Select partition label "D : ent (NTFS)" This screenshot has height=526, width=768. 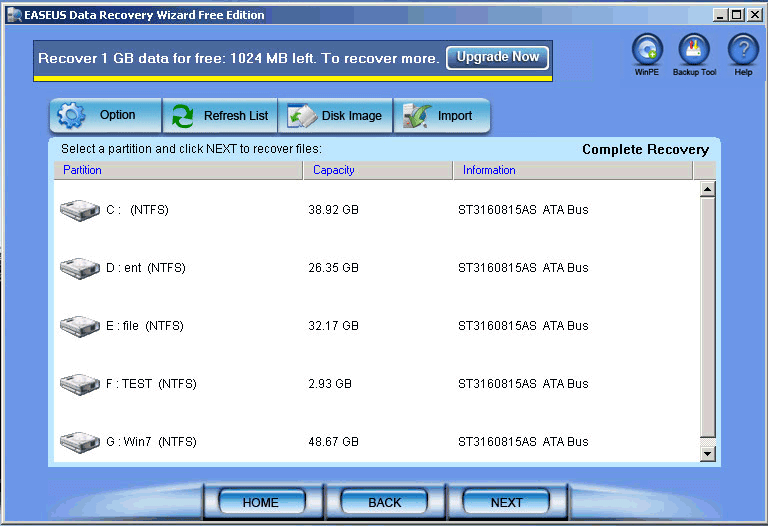point(146,268)
